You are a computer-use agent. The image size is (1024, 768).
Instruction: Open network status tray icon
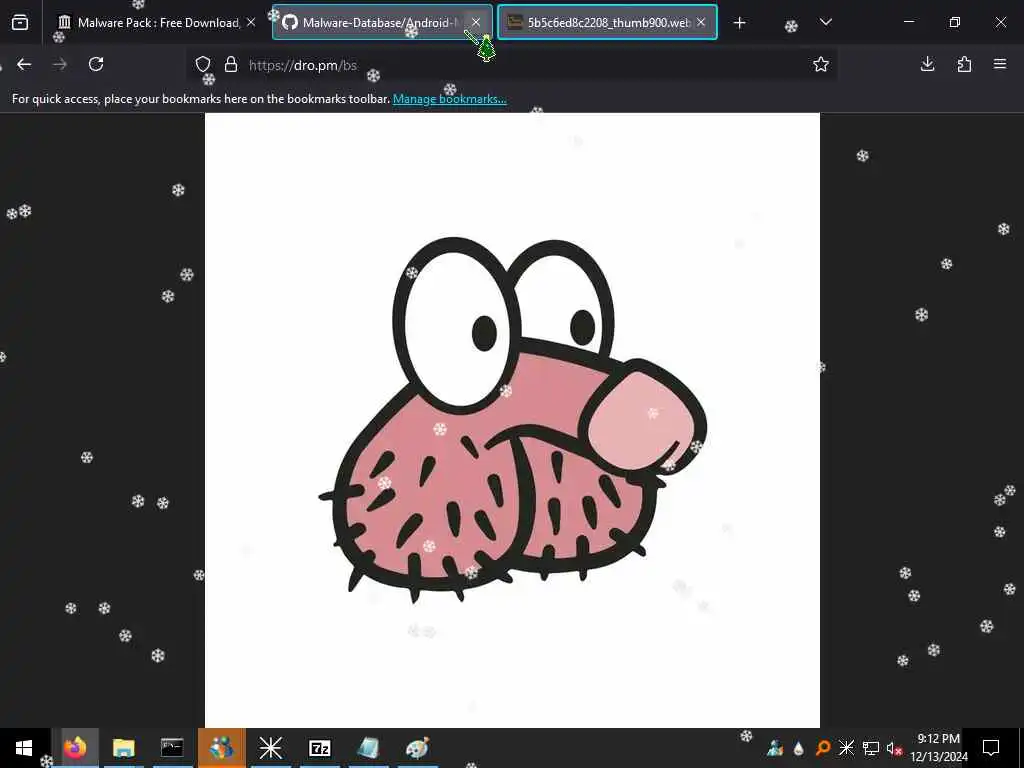click(x=871, y=748)
